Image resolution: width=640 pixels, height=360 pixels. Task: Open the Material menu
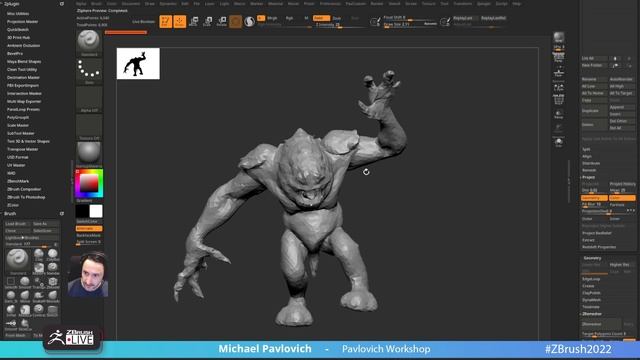(x=275, y=4)
